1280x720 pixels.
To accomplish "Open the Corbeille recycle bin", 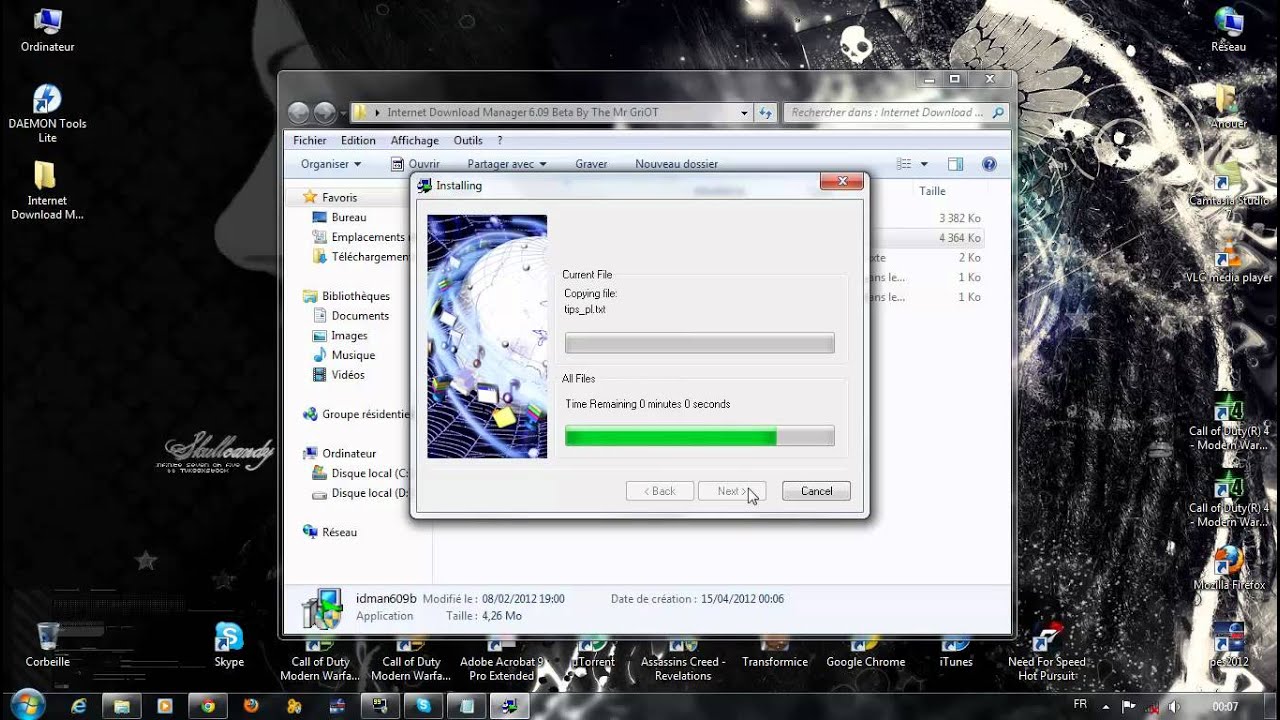I will pos(47,645).
